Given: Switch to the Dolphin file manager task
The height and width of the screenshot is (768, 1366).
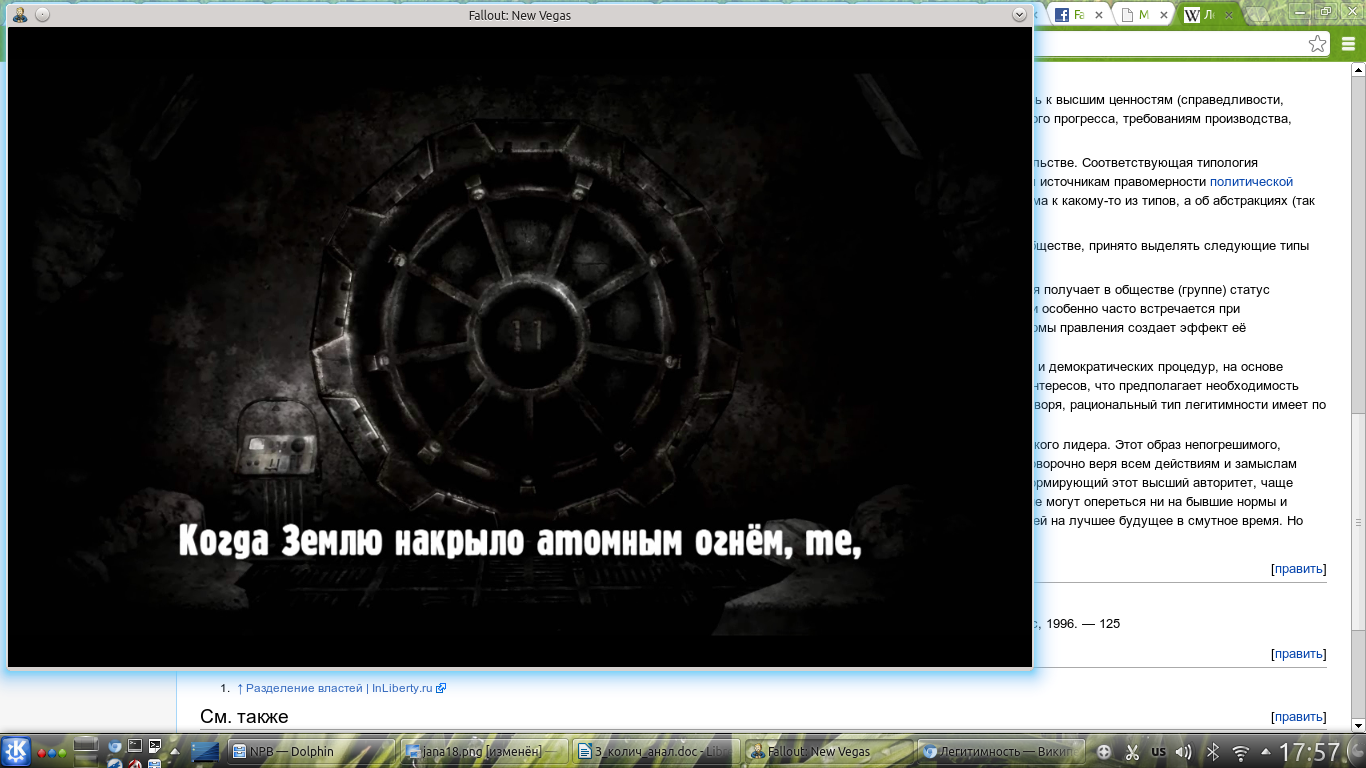Looking at the screenshot, I should pos(310,752).
